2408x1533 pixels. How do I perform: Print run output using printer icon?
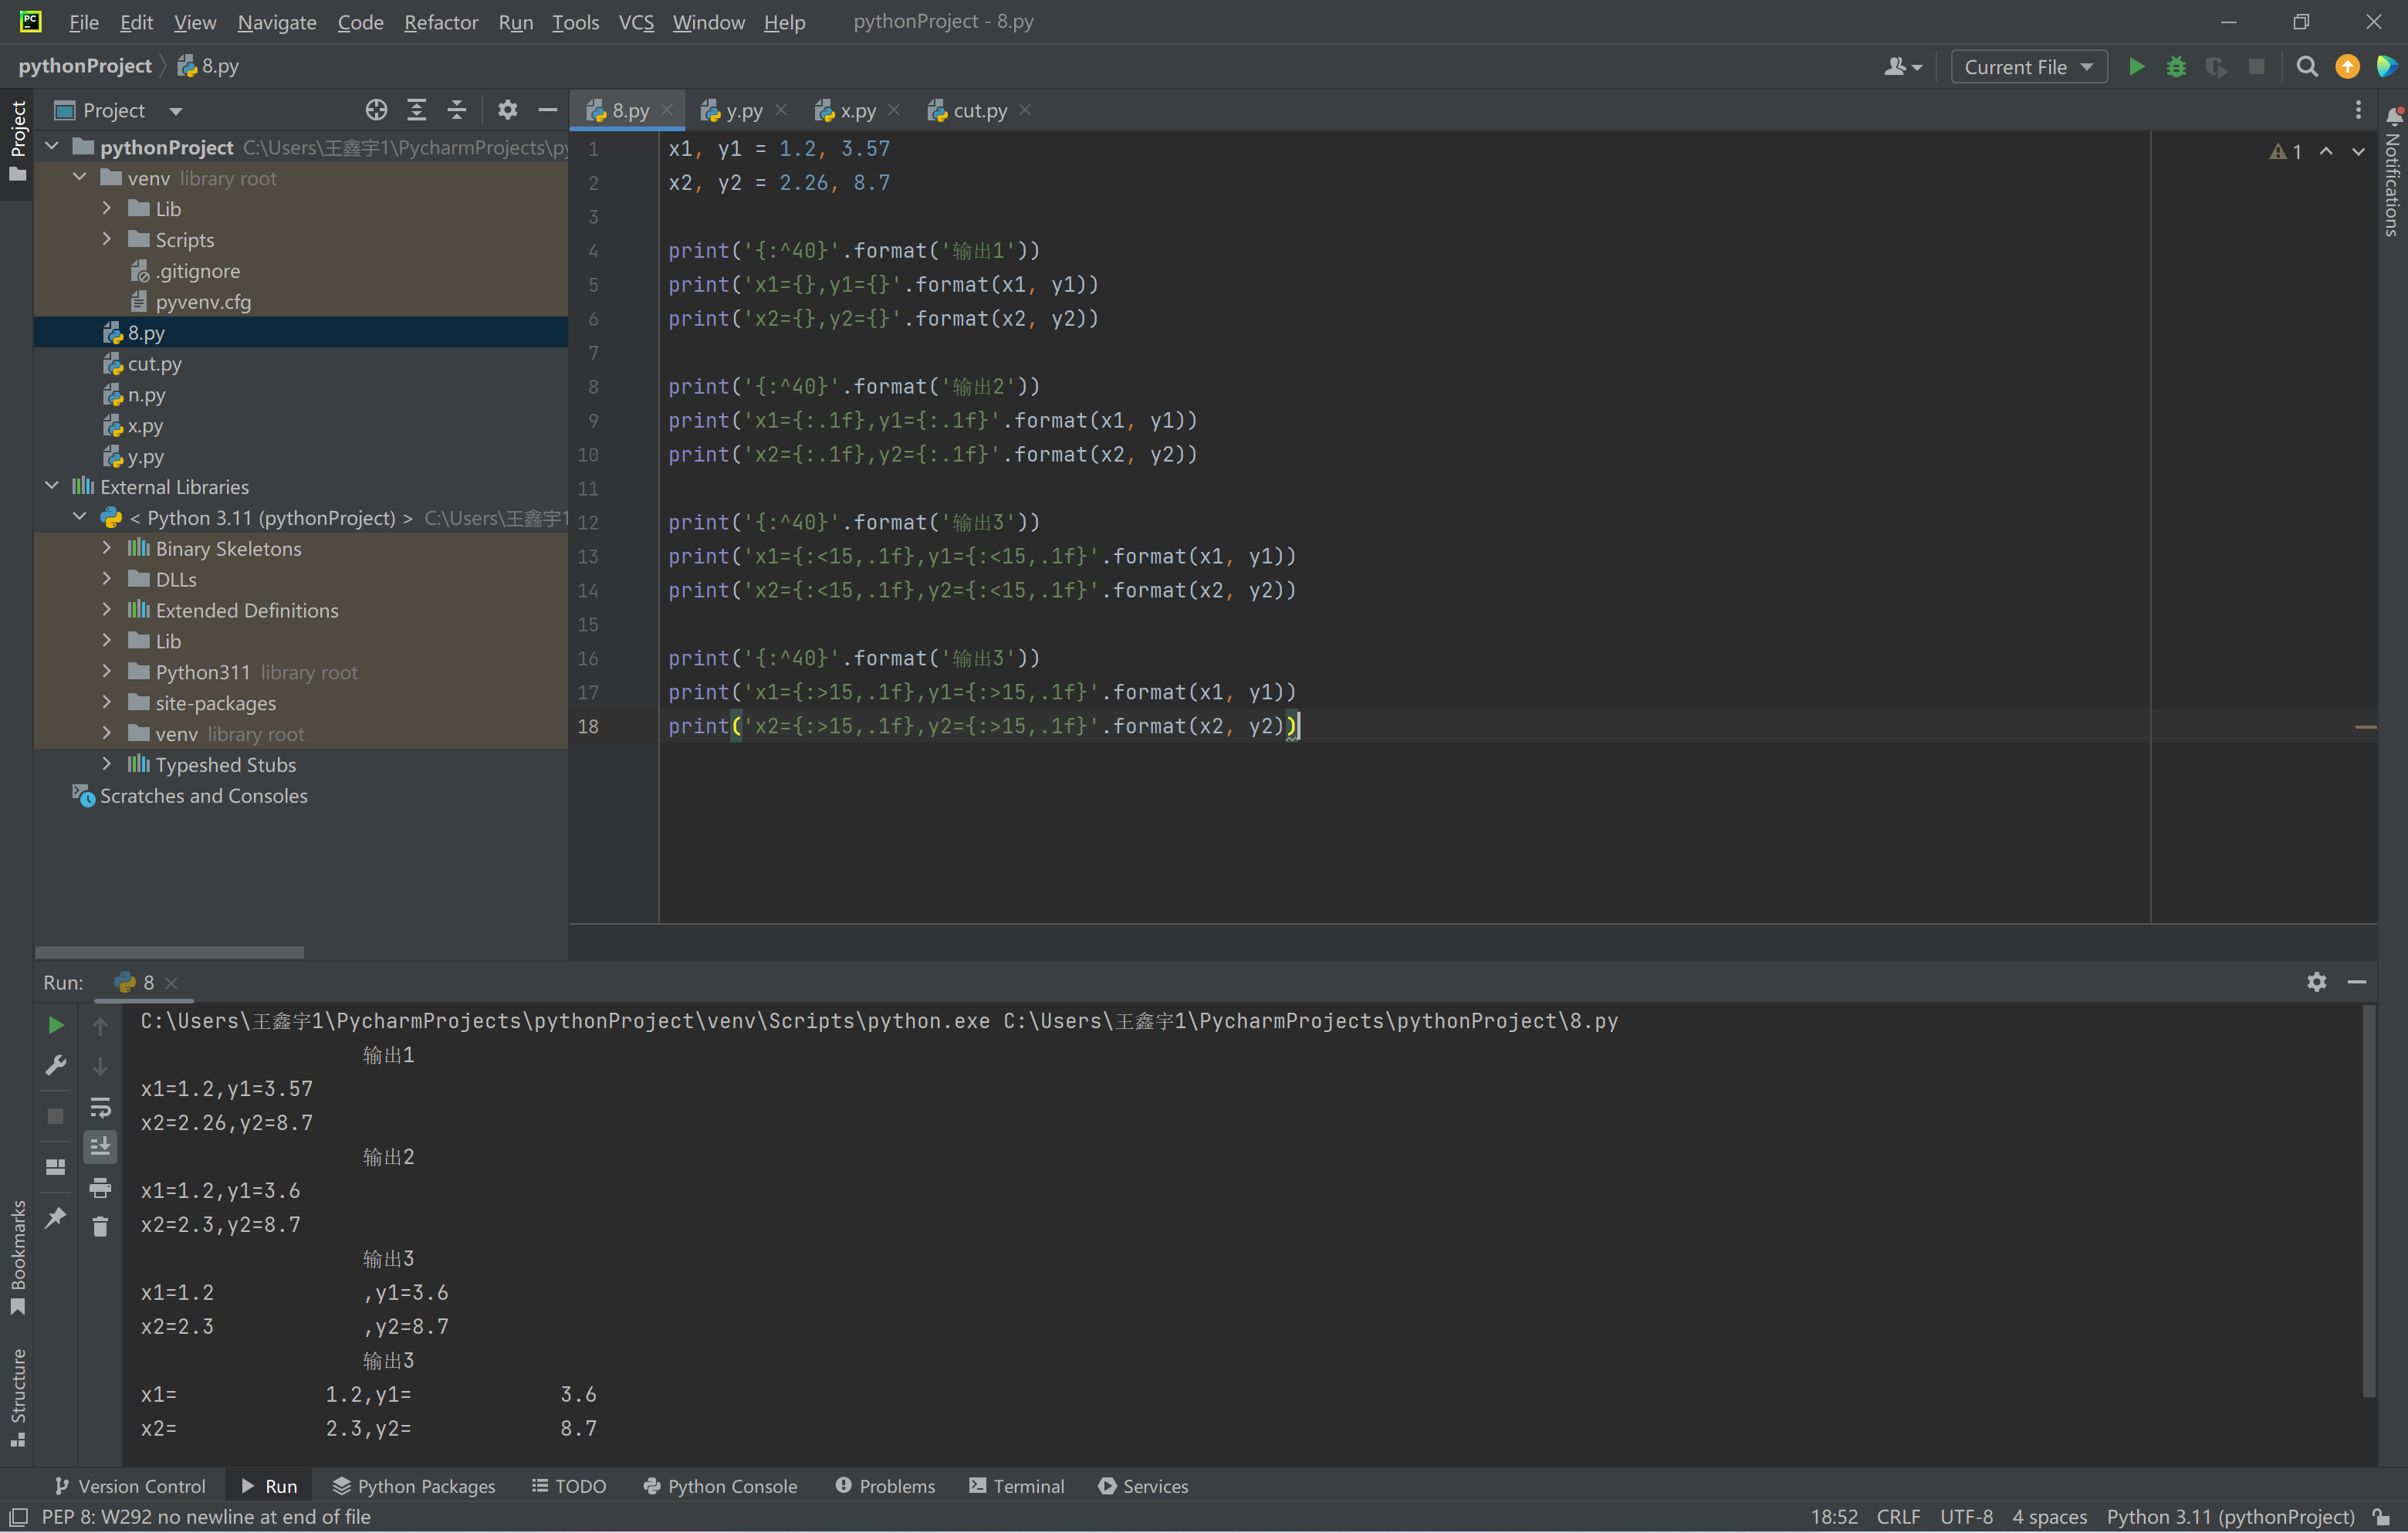click(100, 1188)
